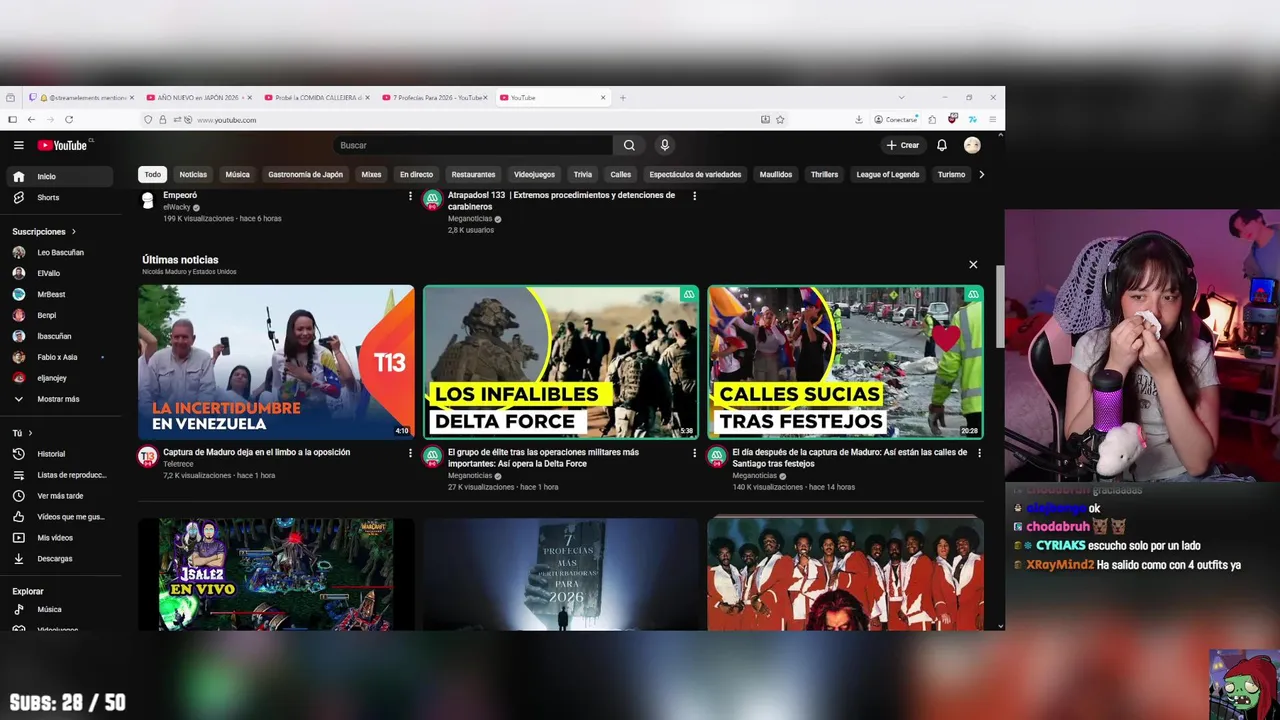
Task: Open Descargas in the sidebar
Action: click(60, 559)
